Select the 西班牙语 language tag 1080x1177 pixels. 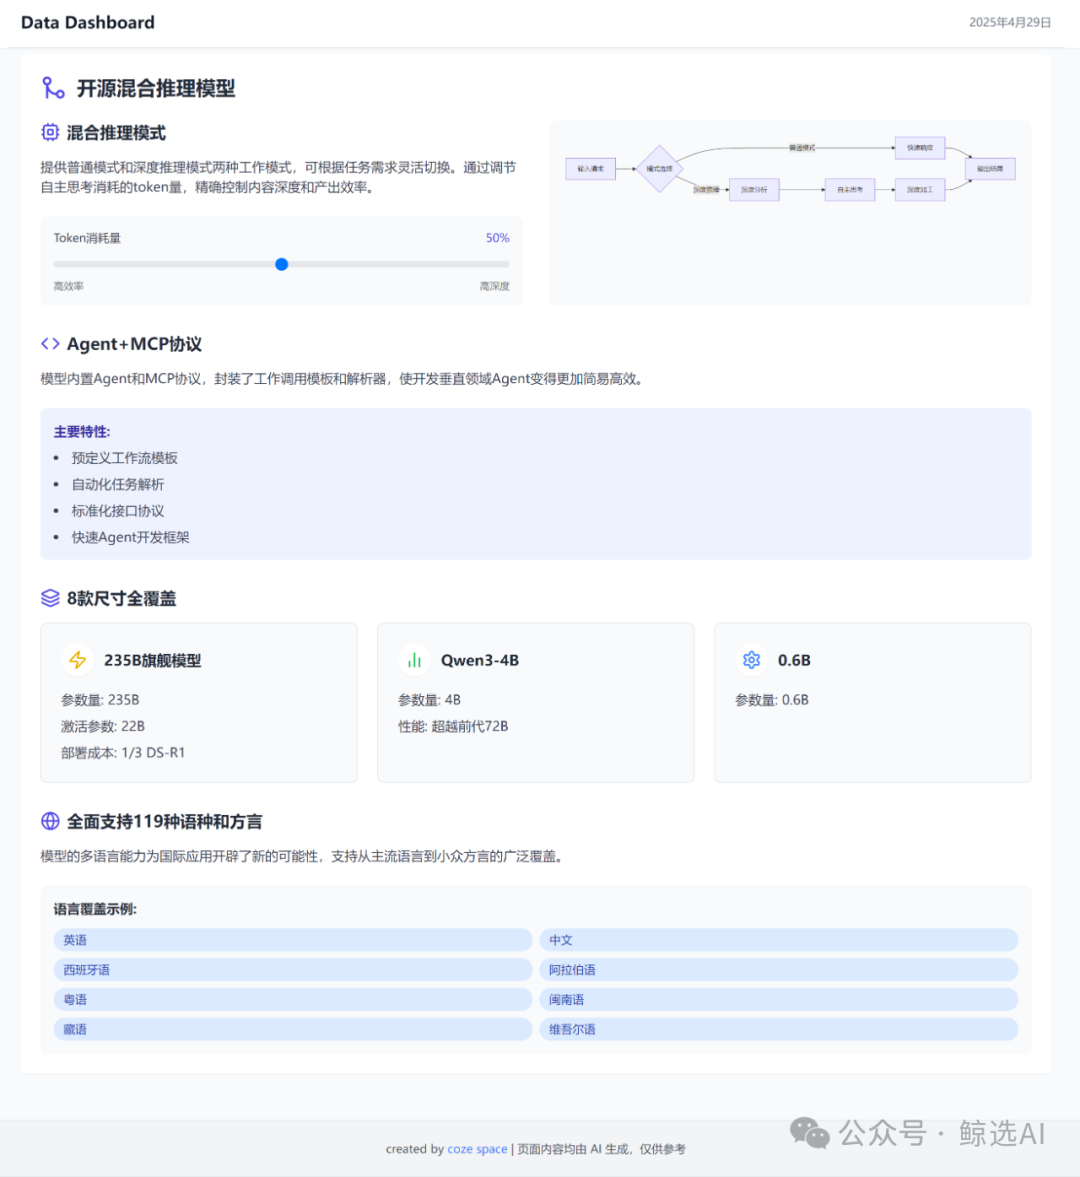[293, 970]
